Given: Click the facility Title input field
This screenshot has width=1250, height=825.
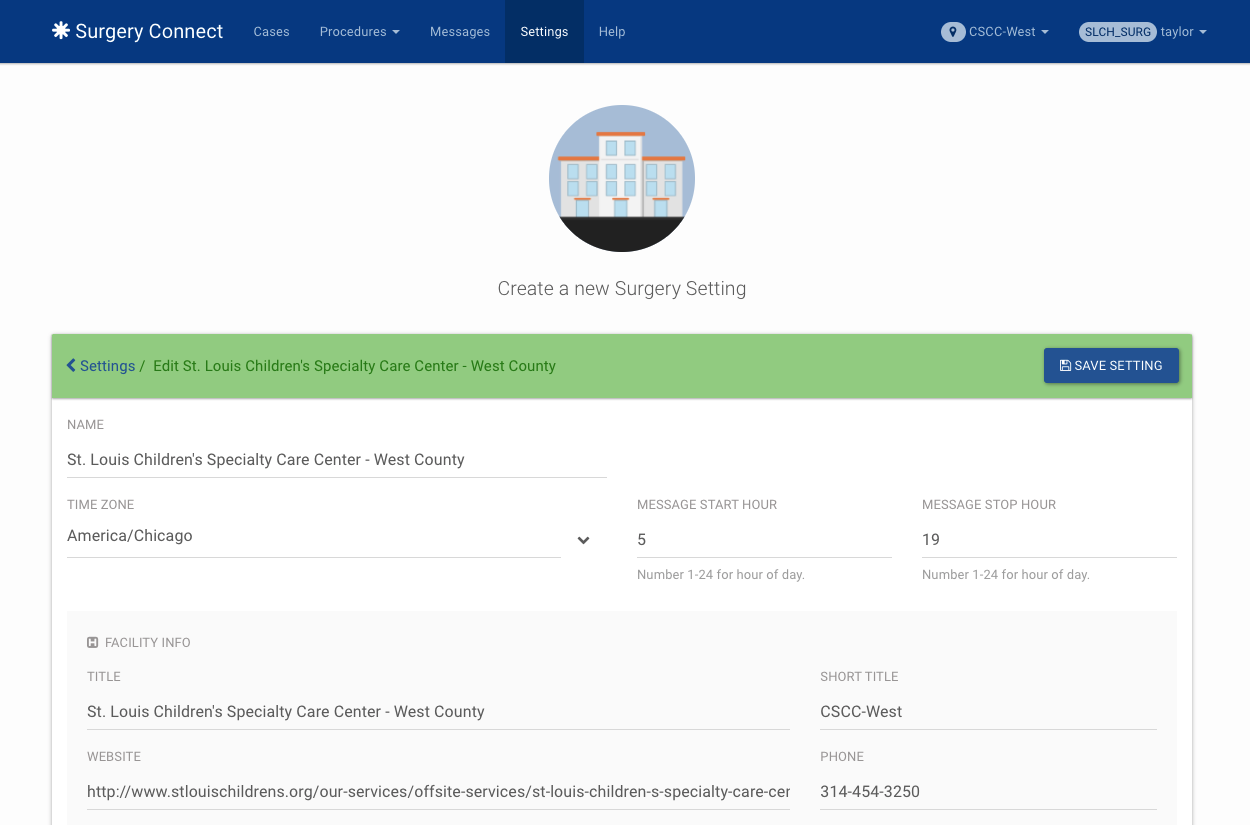Looking at the screenshot, I should (438, 712).
